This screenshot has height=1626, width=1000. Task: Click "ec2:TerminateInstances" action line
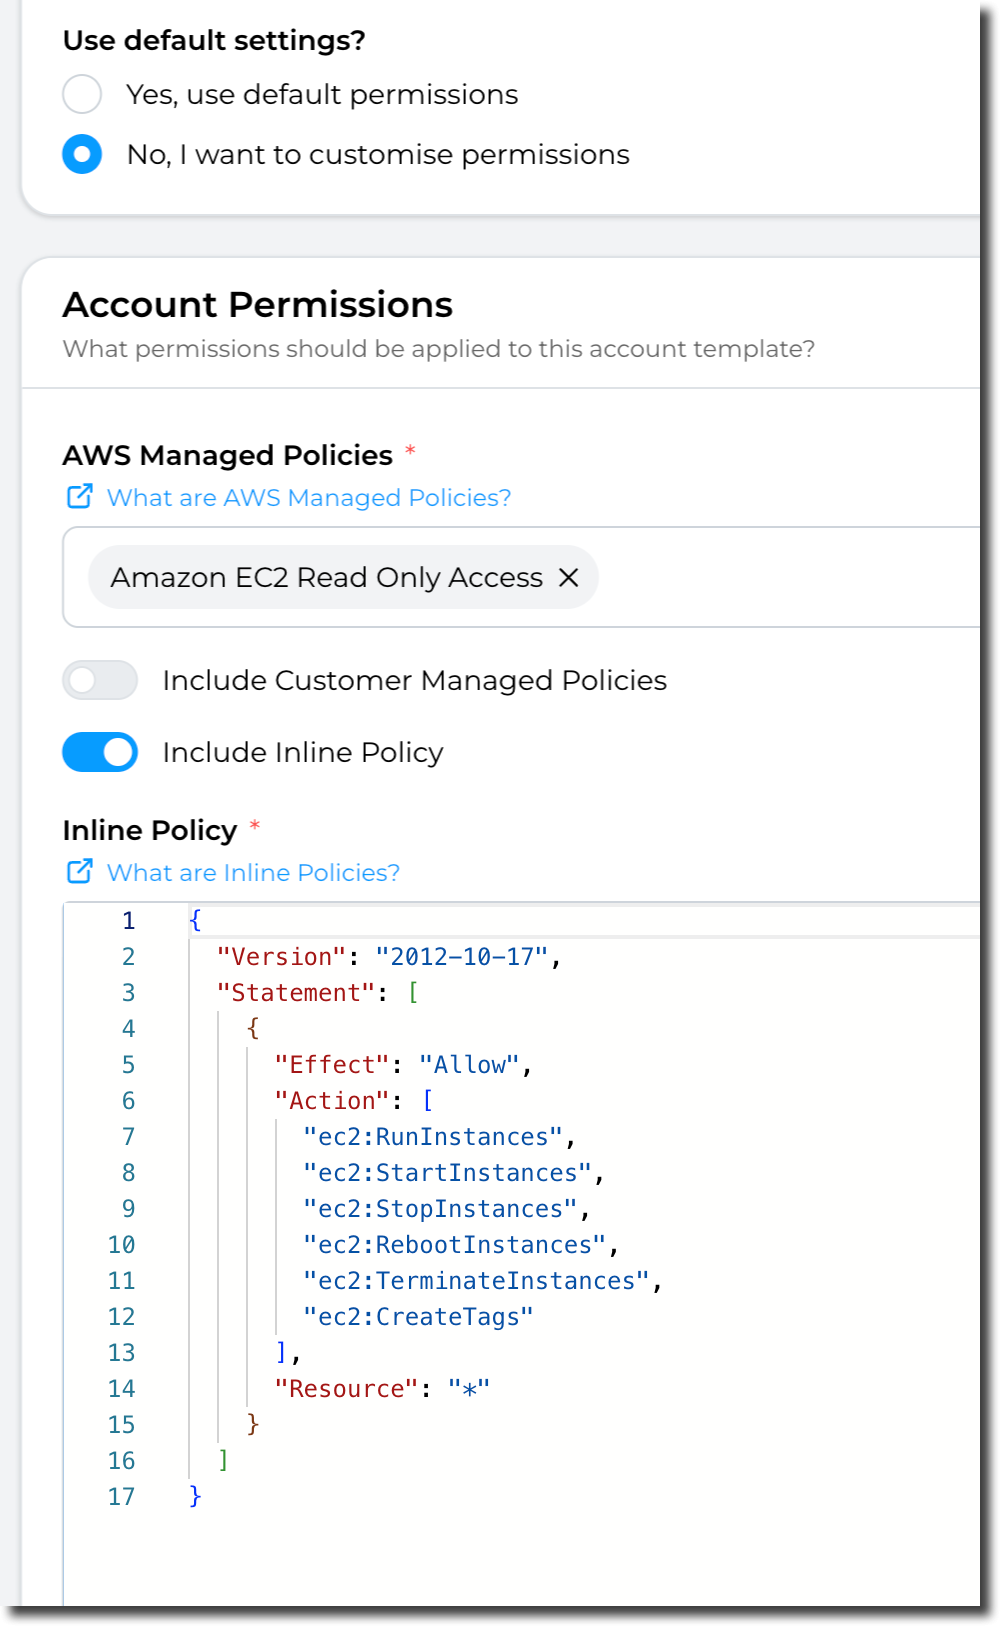(476, 1281)
